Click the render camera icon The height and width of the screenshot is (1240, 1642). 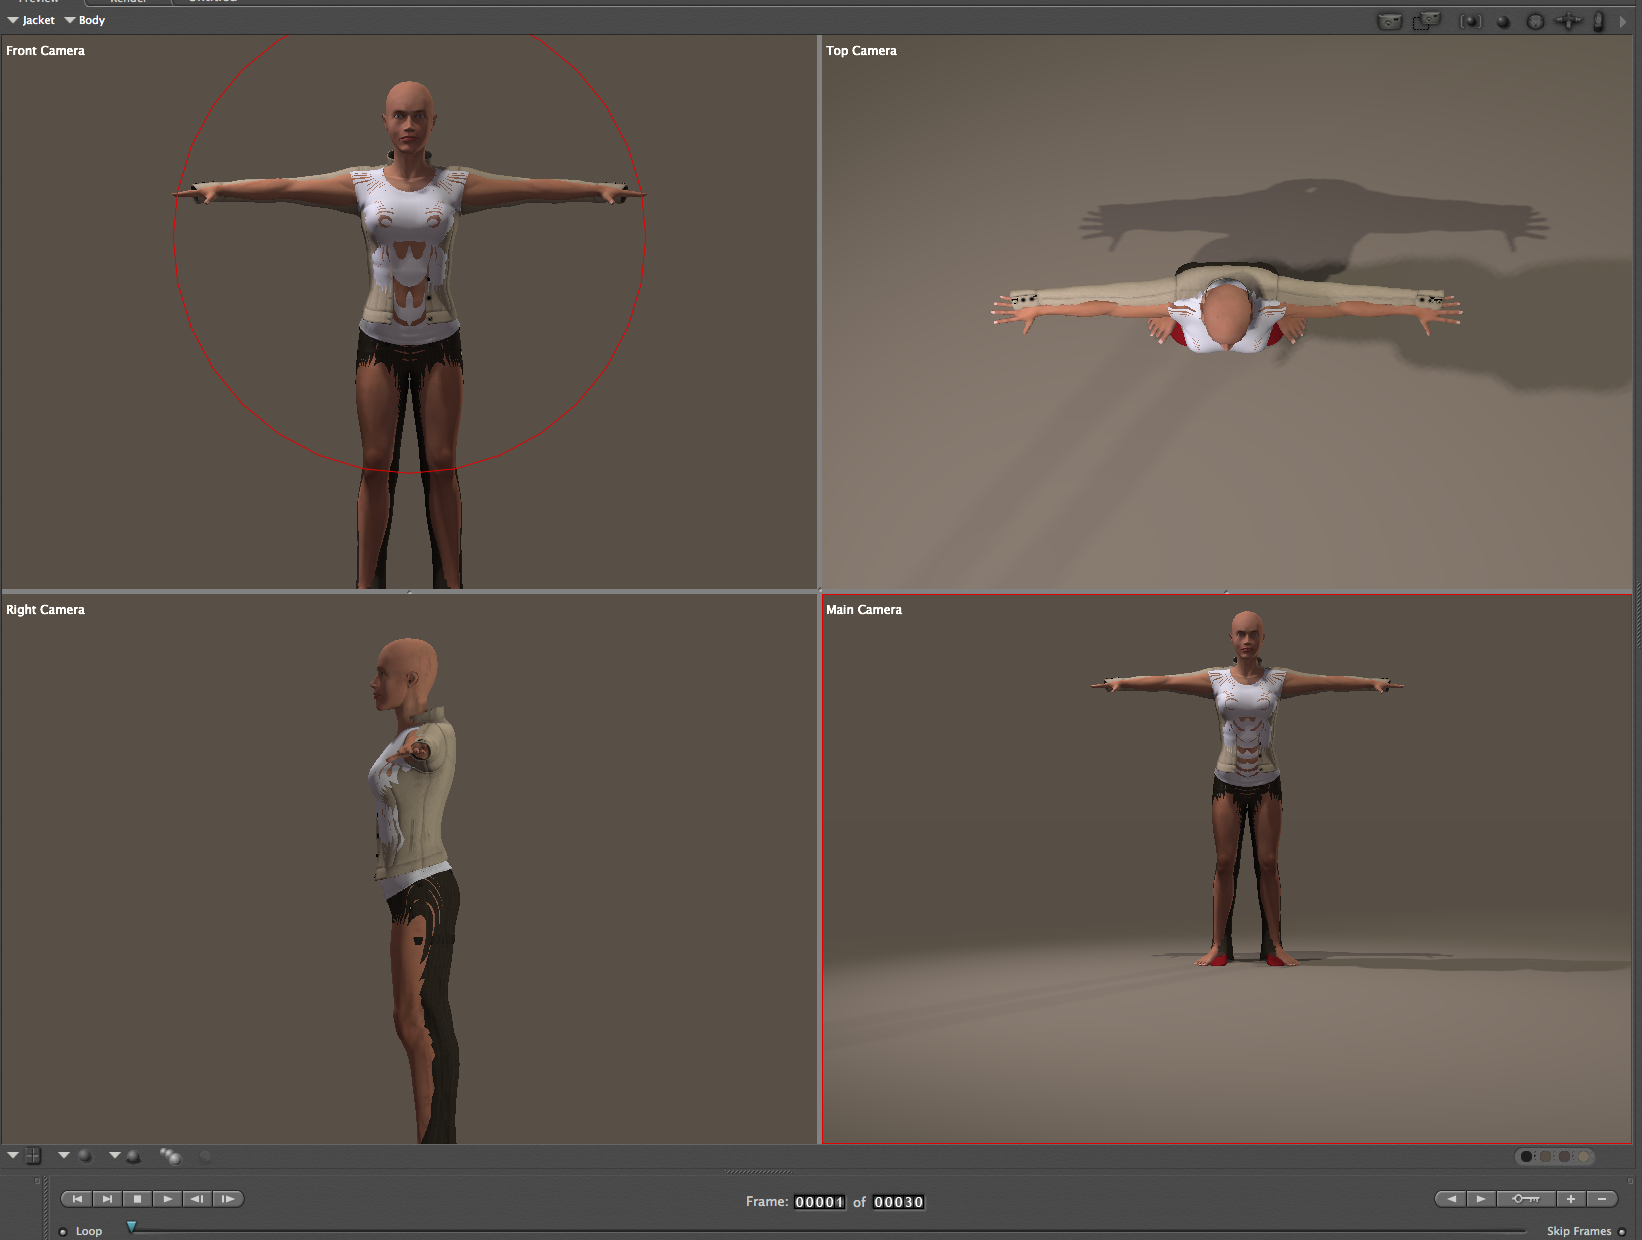coord(1390,21)
